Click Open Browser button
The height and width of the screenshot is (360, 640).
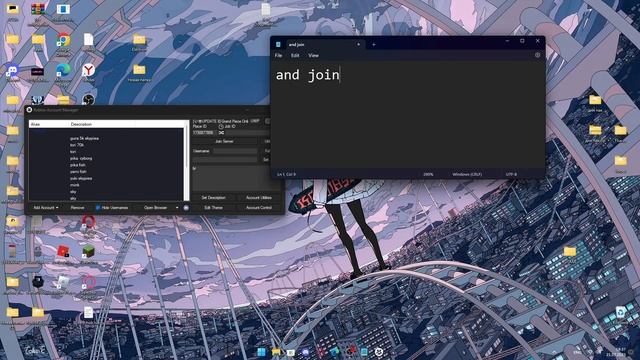click(155, 208)
